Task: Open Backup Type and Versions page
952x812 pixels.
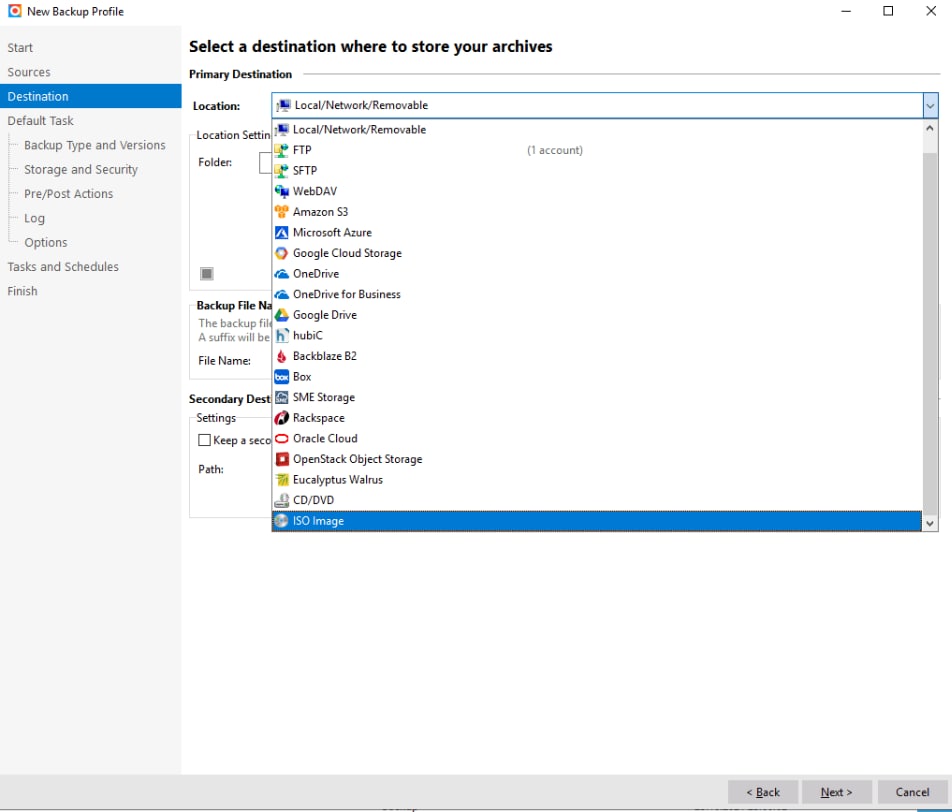Action: pos(95,145)
